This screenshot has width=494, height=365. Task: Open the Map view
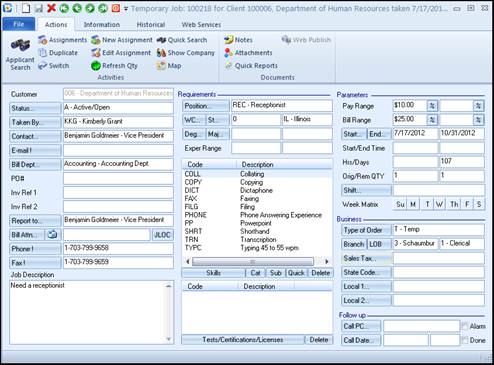(x=169, y=66)
